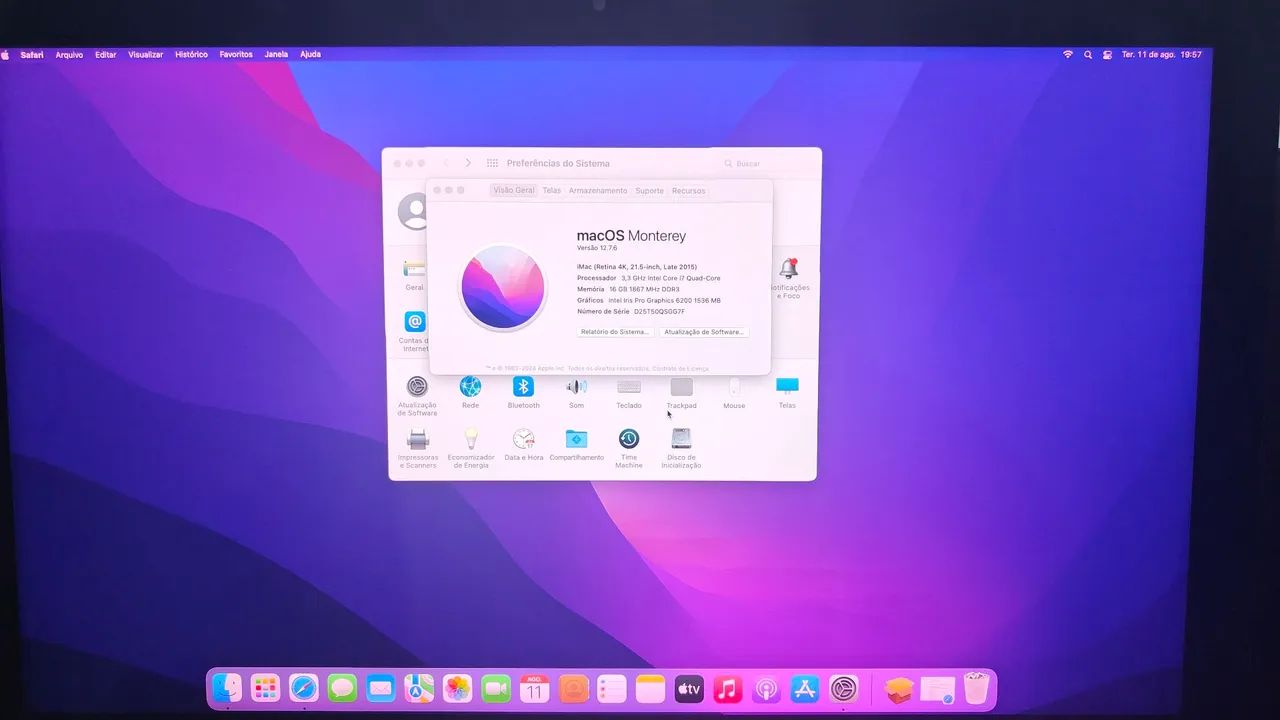Open the Telas preference pane
This screenshot has height=720, width=1280.
click(787, 392)
